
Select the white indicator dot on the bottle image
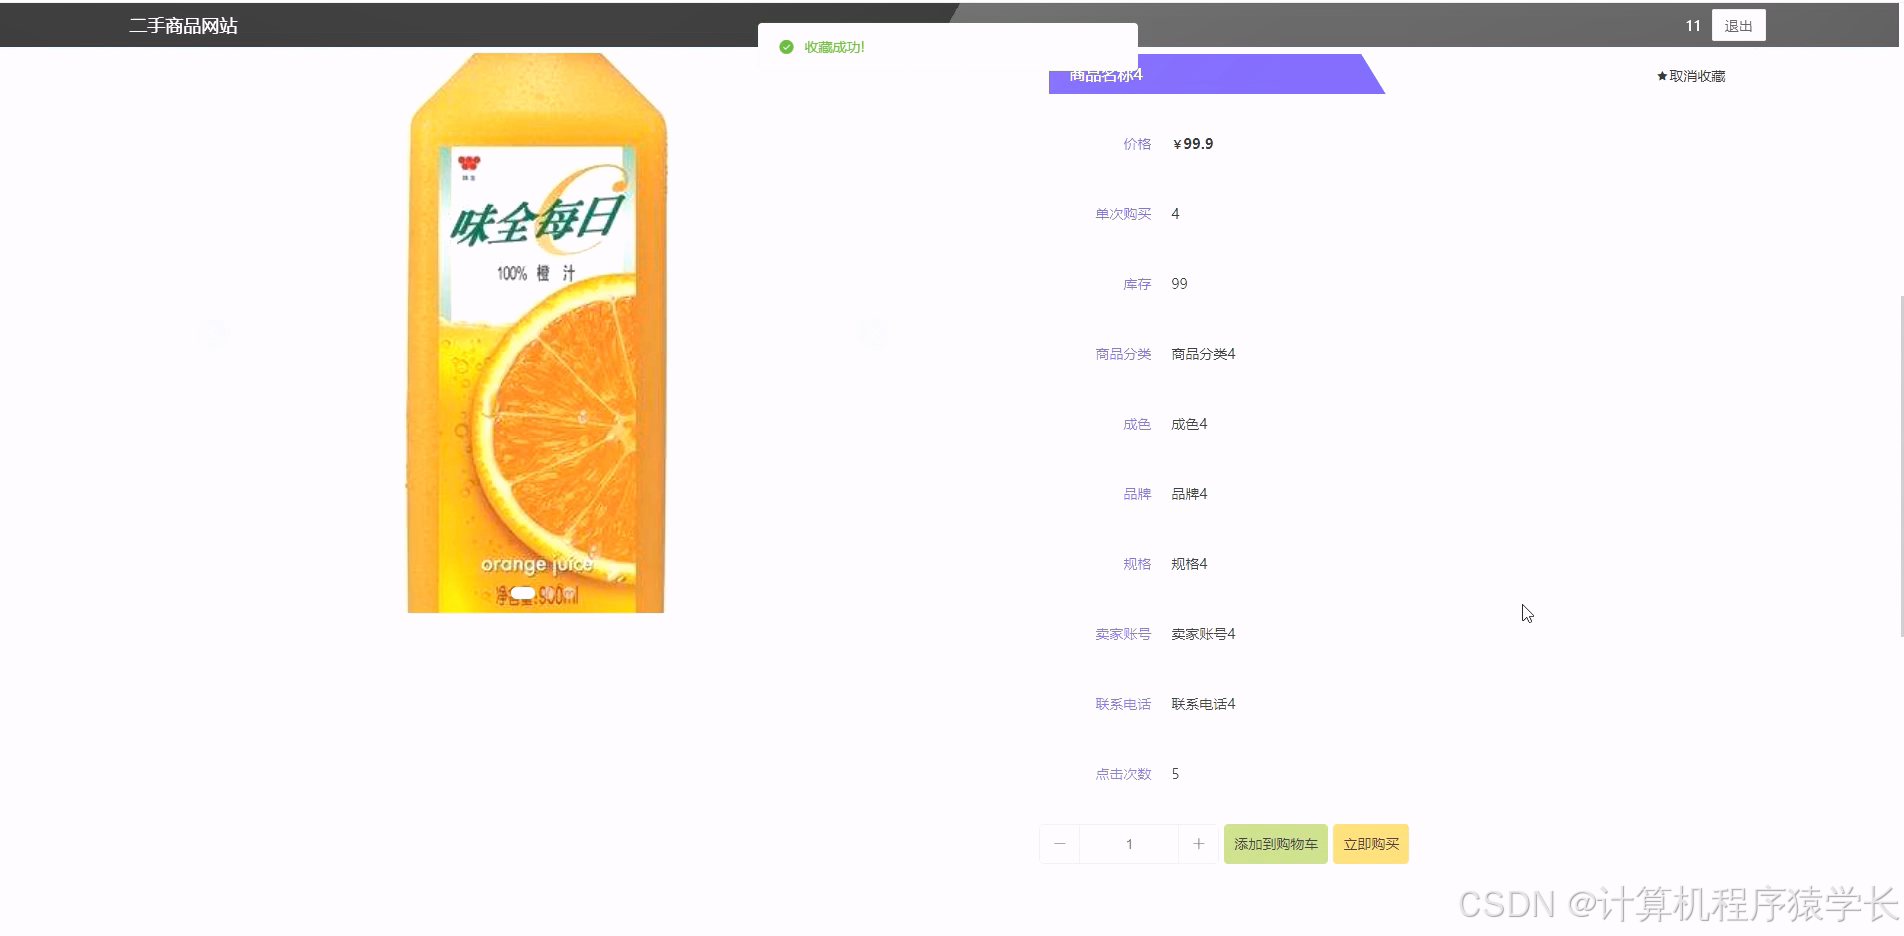point(522,592)
